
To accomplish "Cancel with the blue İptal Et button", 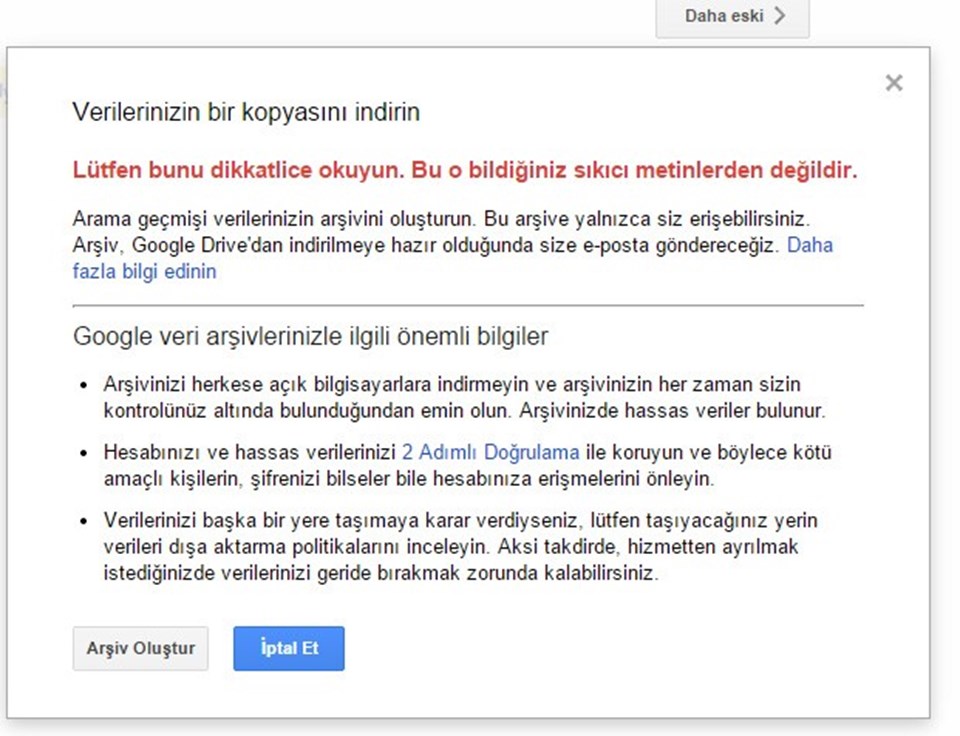I will tap(289, 648).
